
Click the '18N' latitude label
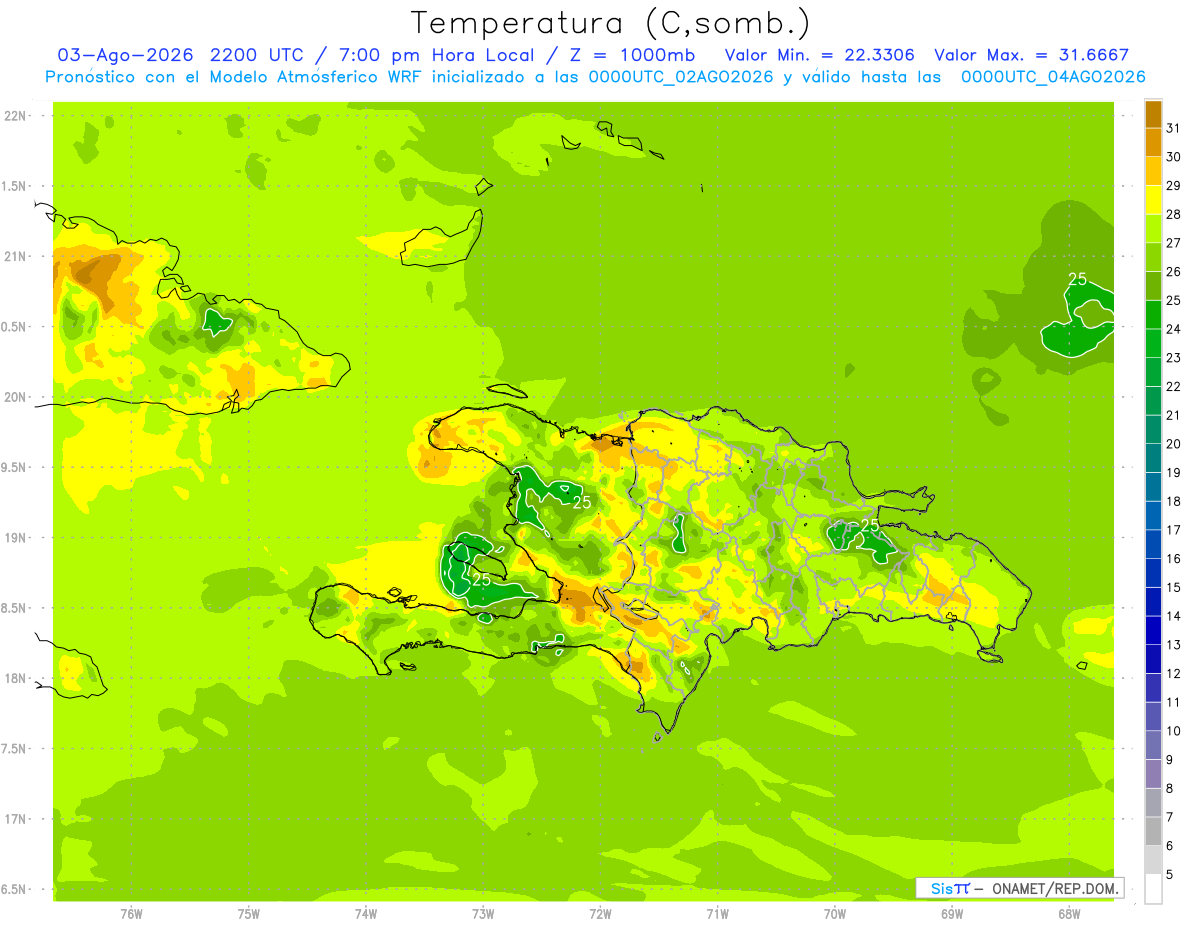click(16, 679)
